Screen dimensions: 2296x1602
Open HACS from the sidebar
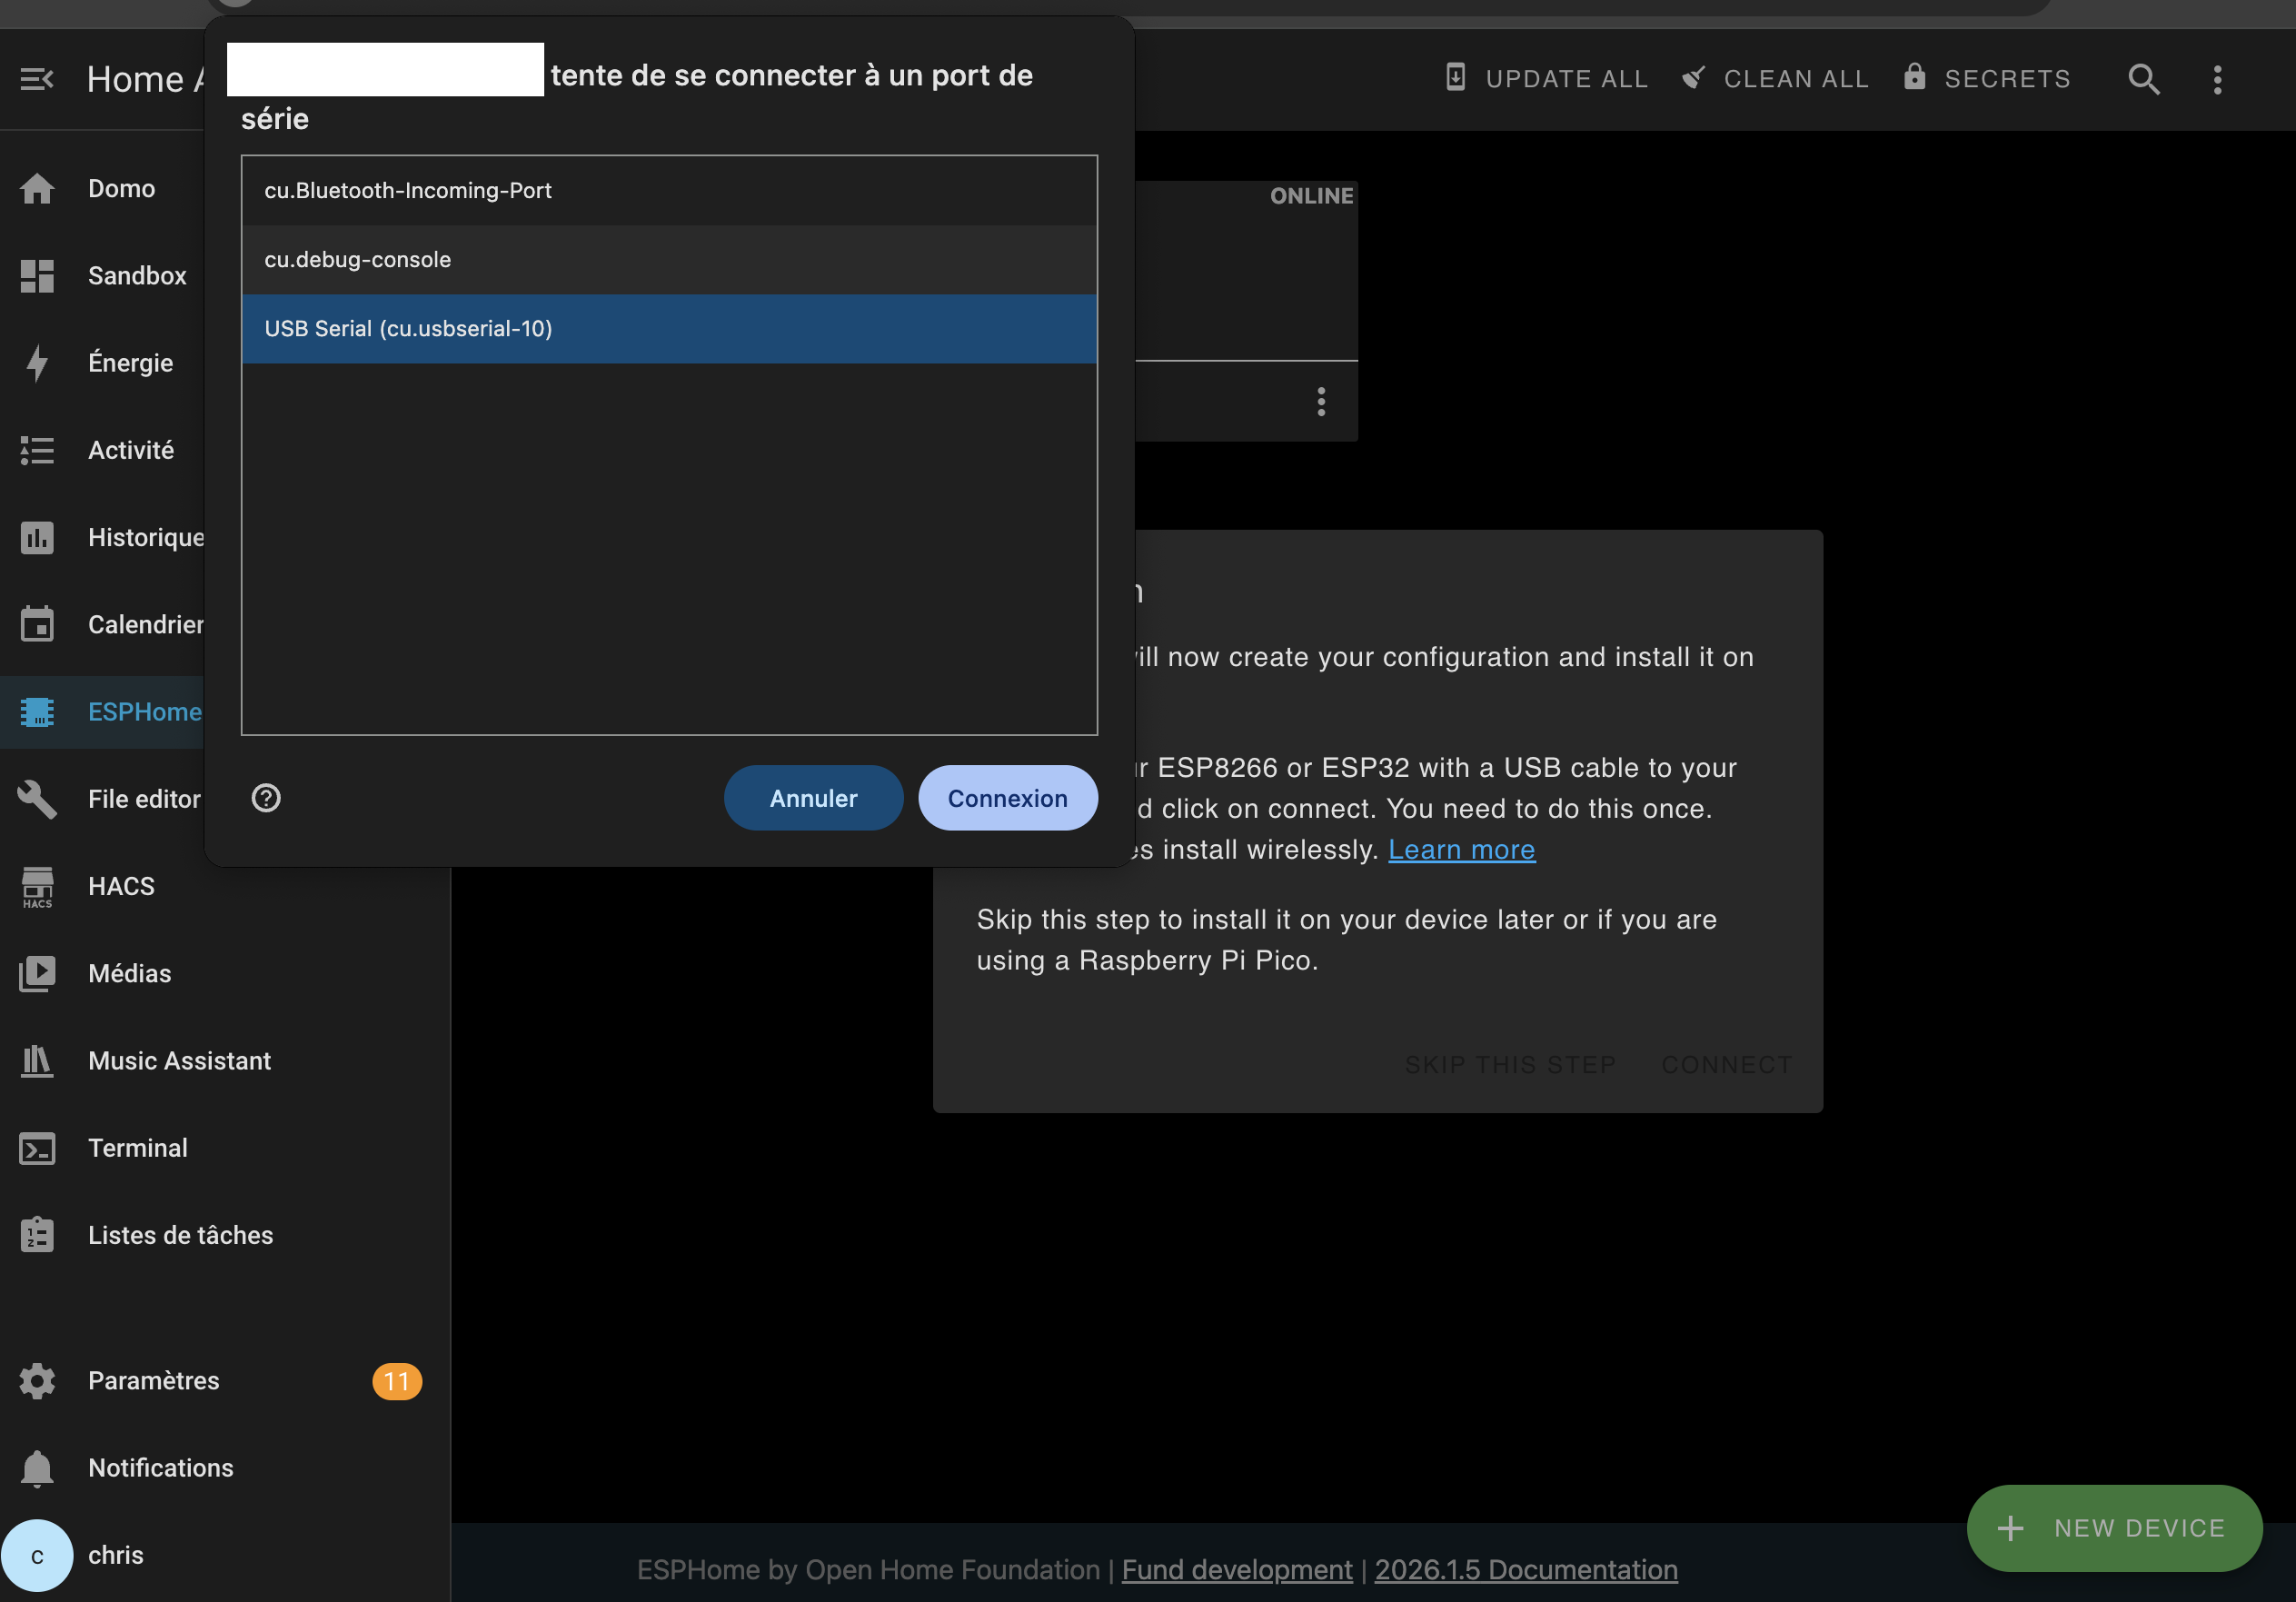pyautogui.click(x=121, y=886)
